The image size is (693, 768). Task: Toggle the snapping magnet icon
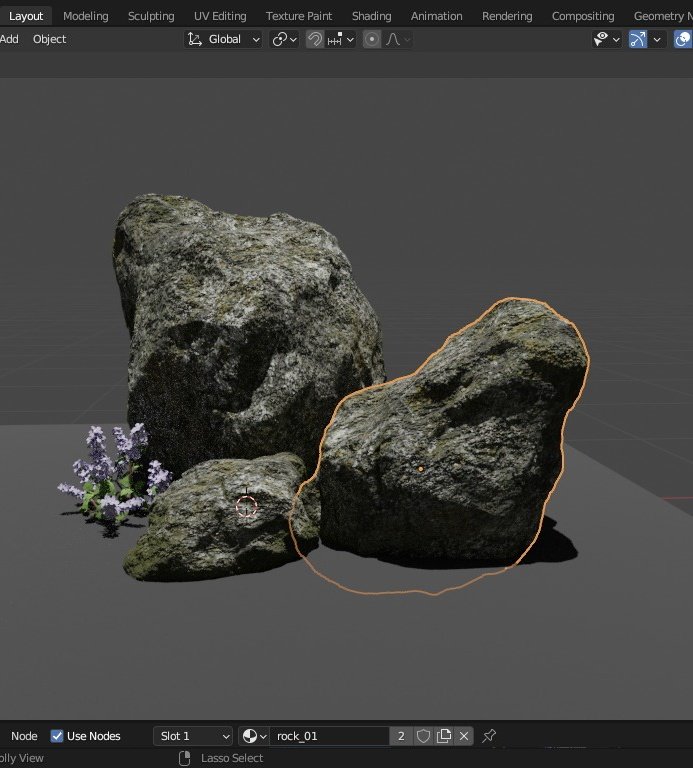(x=314, y=39)
